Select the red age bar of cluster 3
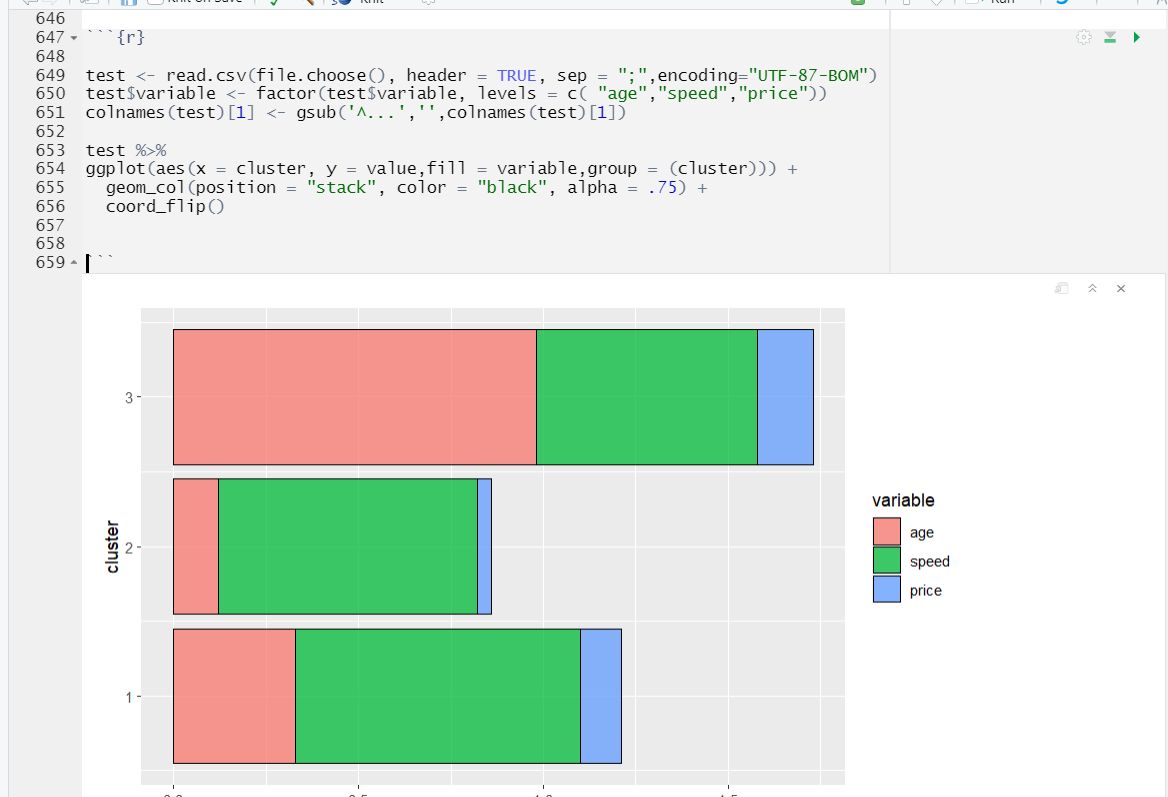The width and height of the screenshot is (1168, 797). 355,397
